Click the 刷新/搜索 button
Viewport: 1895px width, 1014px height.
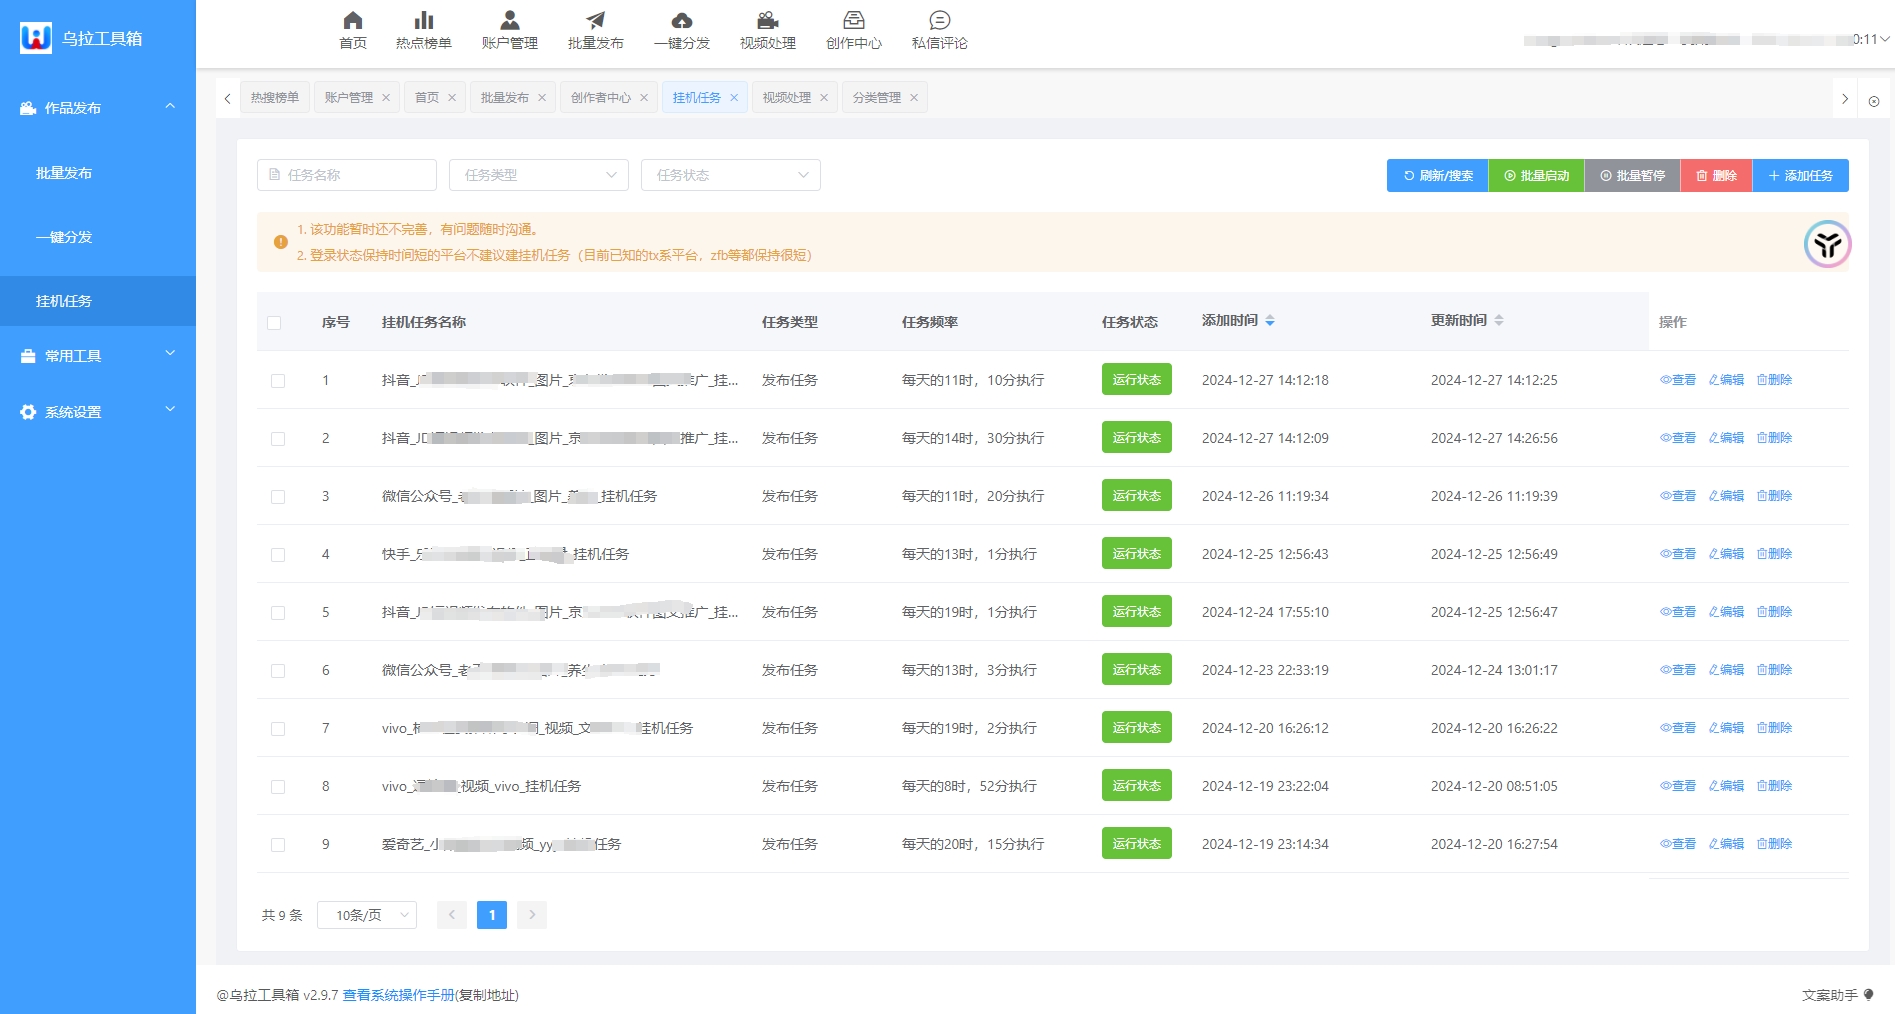tap(1438, 175)
